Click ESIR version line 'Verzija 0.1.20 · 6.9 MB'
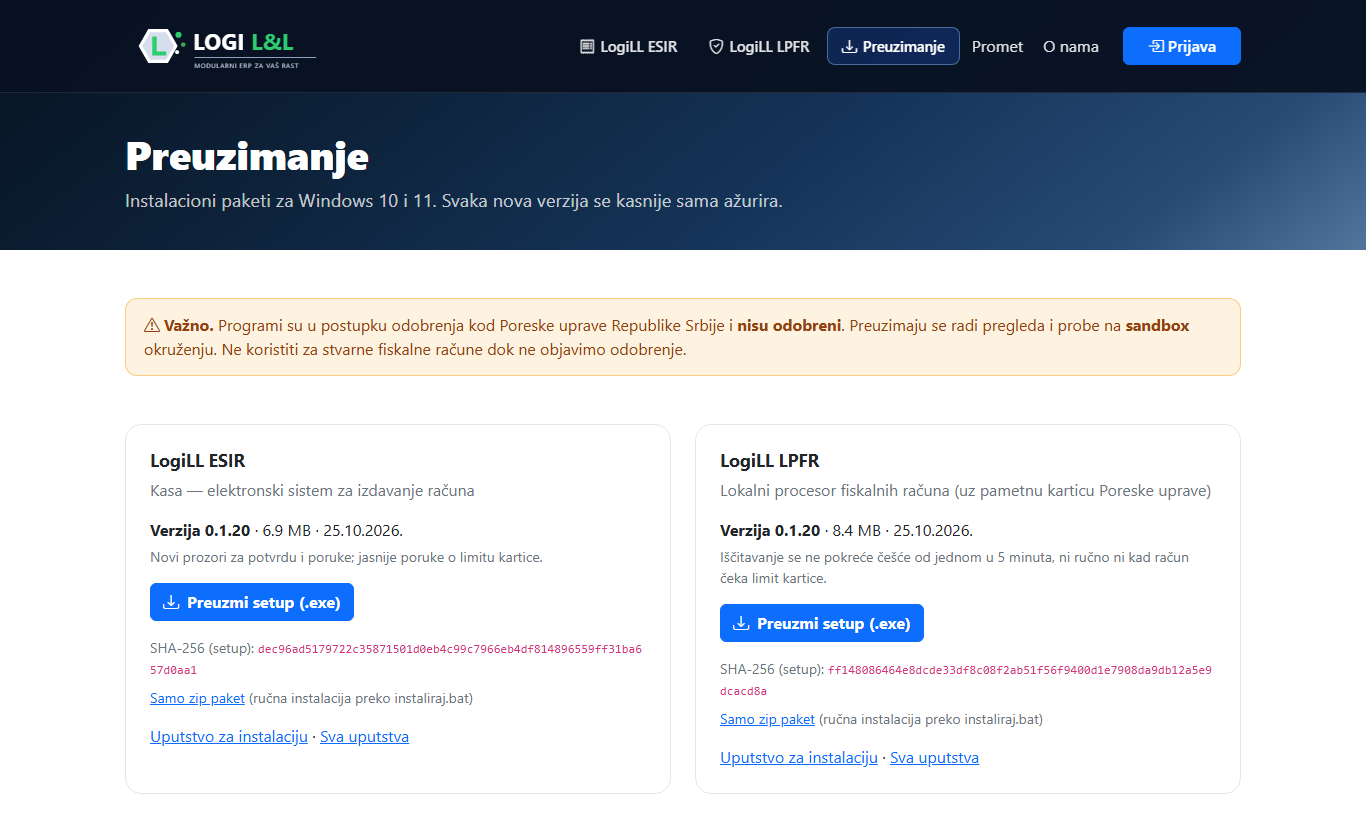The height and width of the screenshot is (820, 1366). tap(276, 530)
